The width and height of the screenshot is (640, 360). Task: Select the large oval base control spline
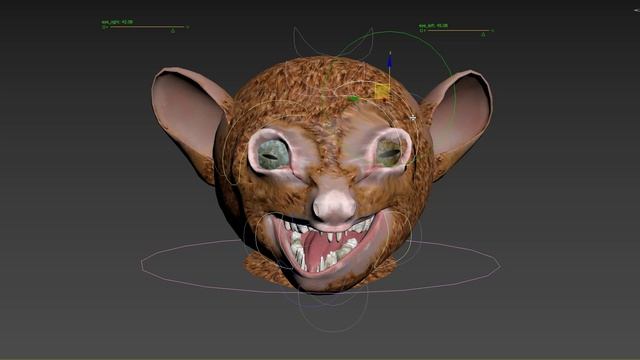321,266
